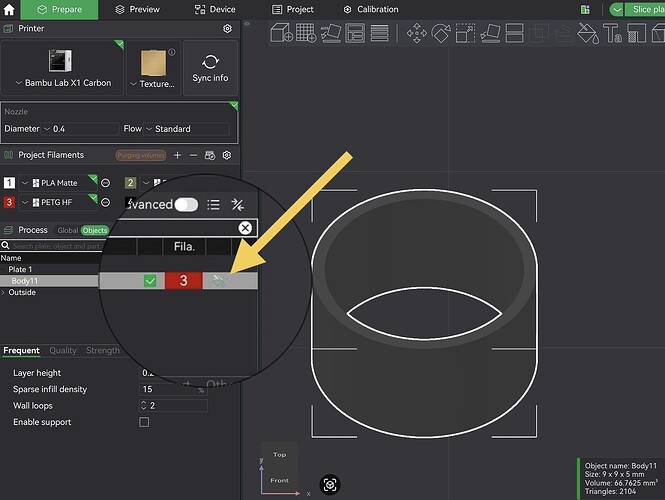
Task: Click the Sync info button
Action: 210,68
